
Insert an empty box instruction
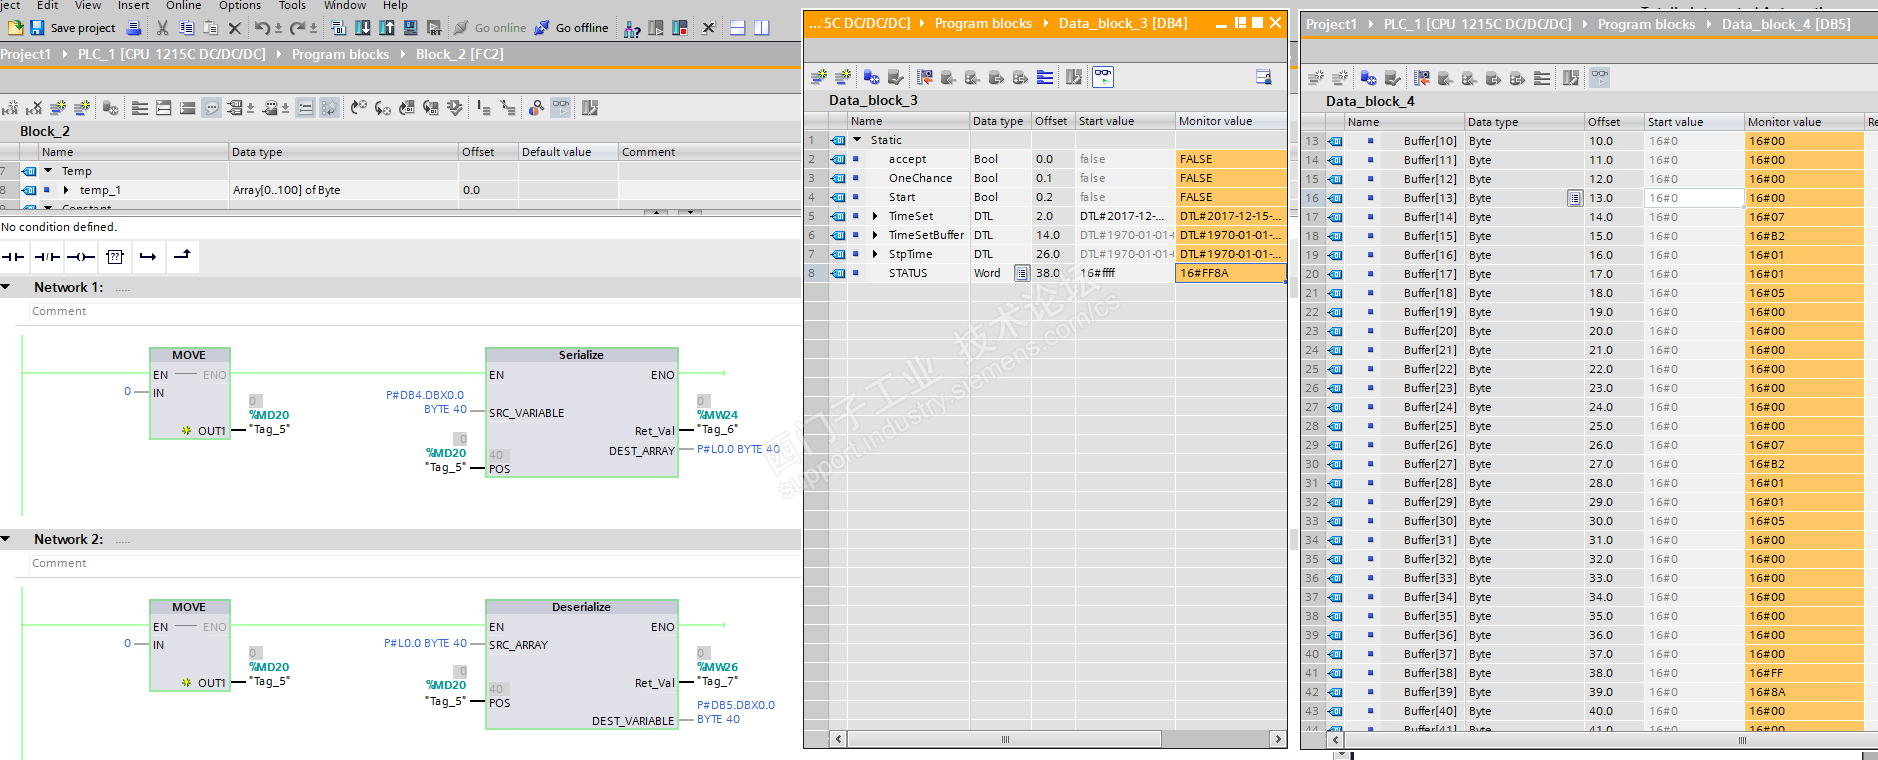[115, 257]
